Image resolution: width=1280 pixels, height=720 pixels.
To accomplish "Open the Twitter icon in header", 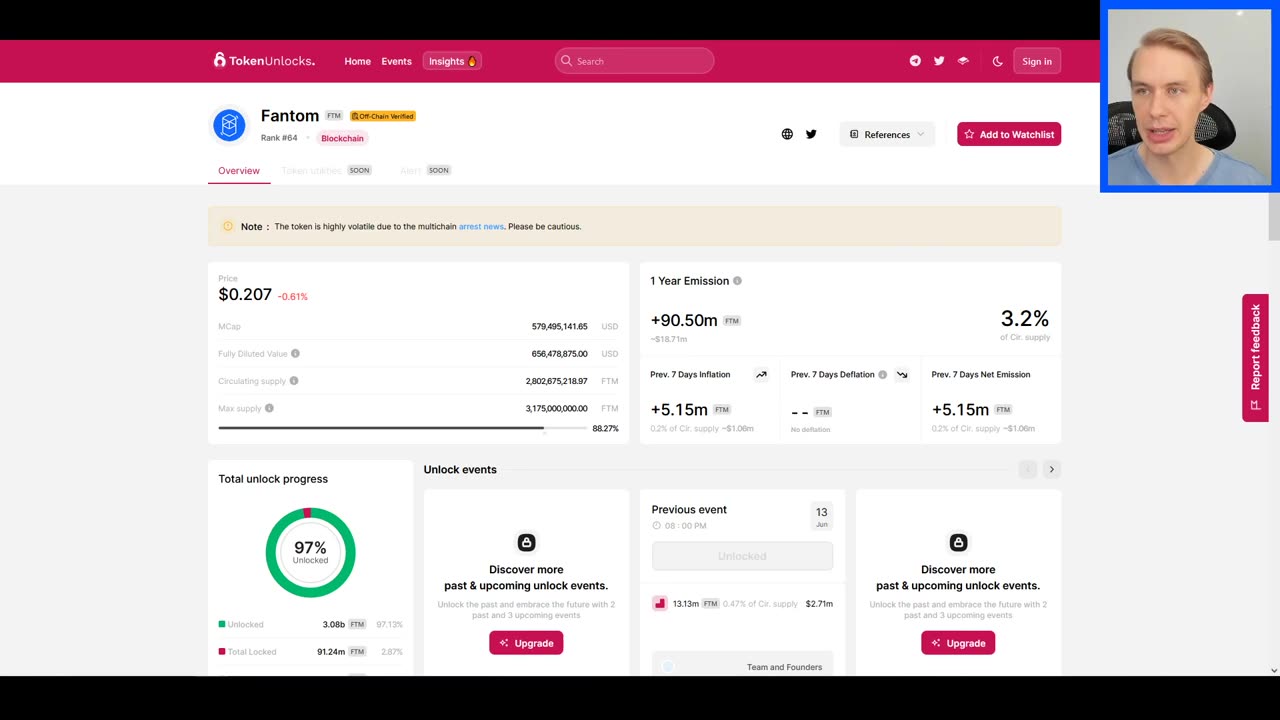I will 939,61.
